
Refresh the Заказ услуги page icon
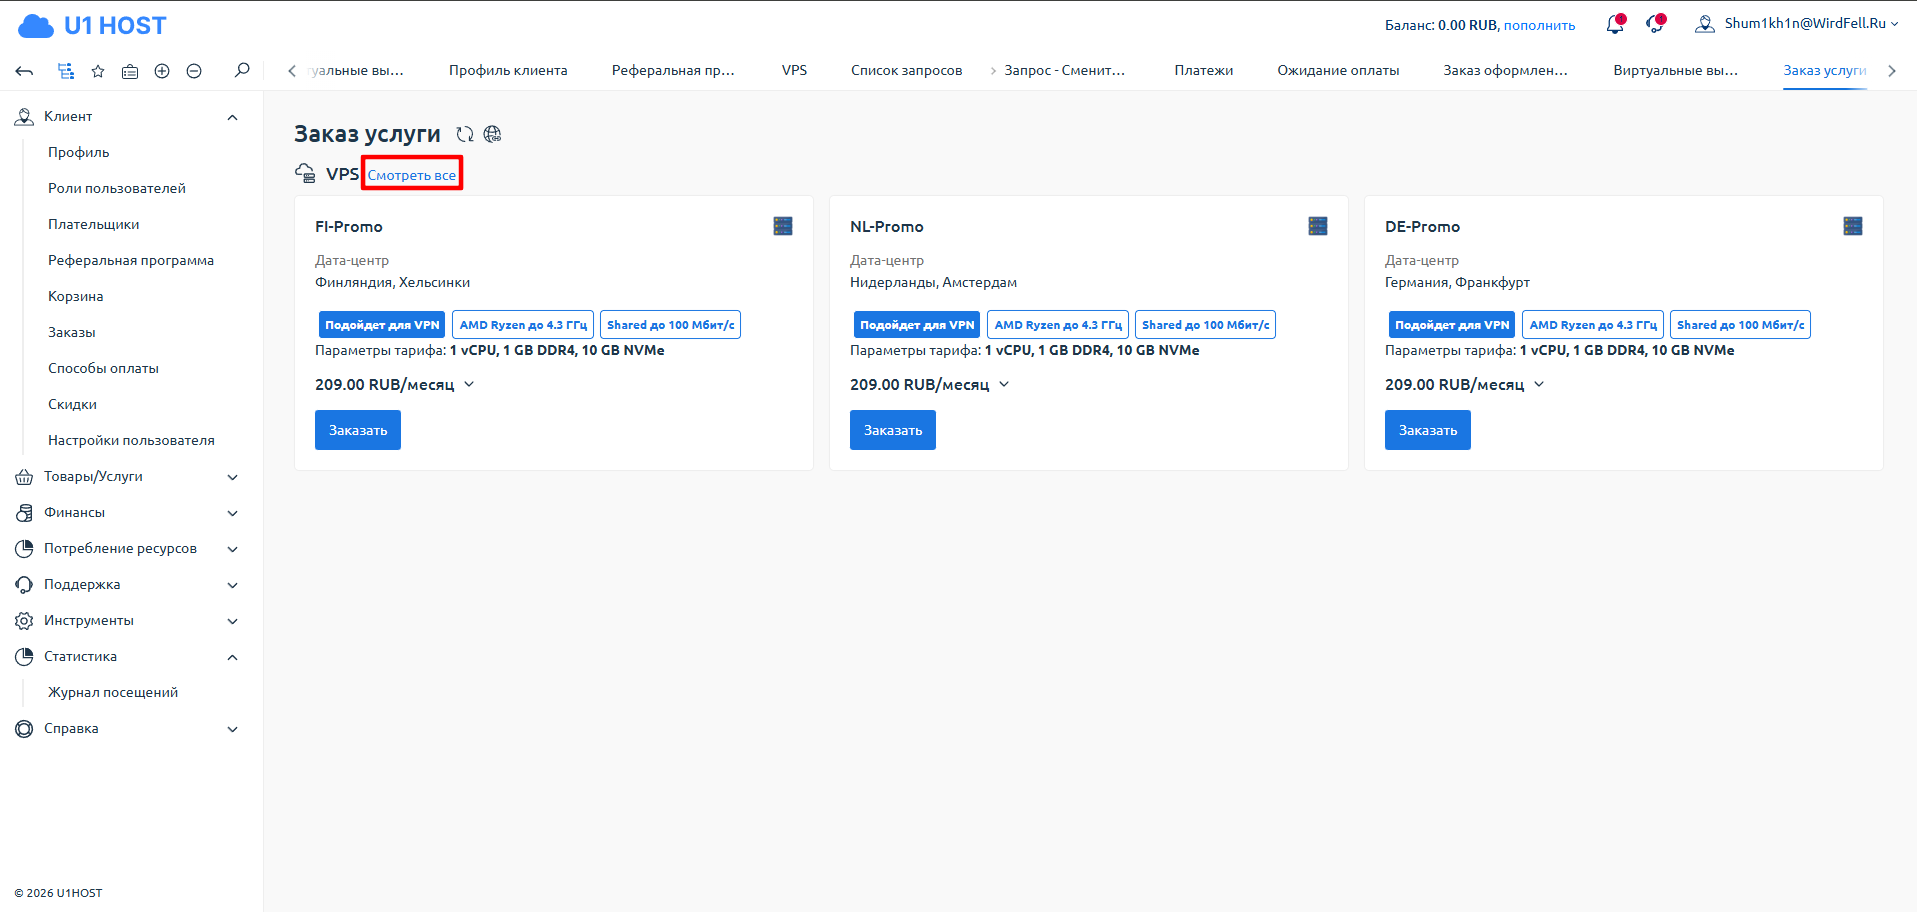[465, 134]
